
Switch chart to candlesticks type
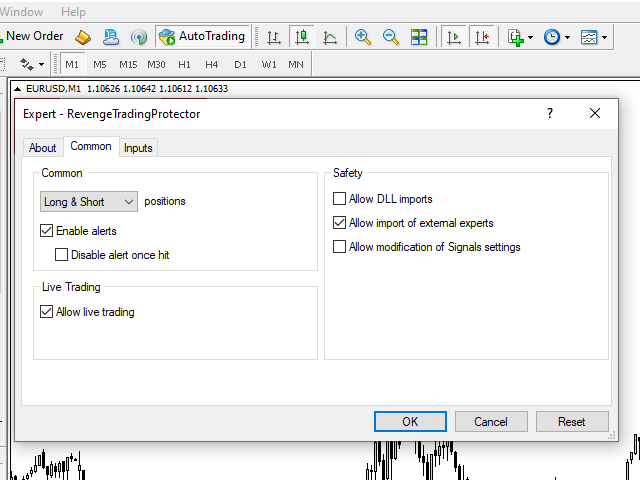point(302,37)
